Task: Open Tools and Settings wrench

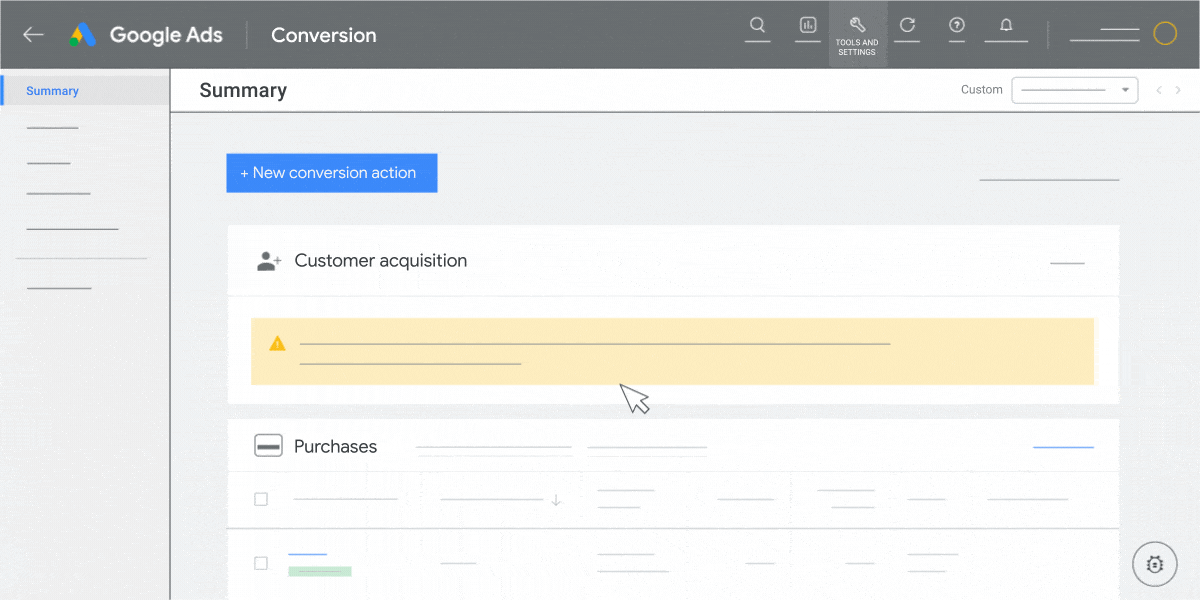Action: pos(857,33)
